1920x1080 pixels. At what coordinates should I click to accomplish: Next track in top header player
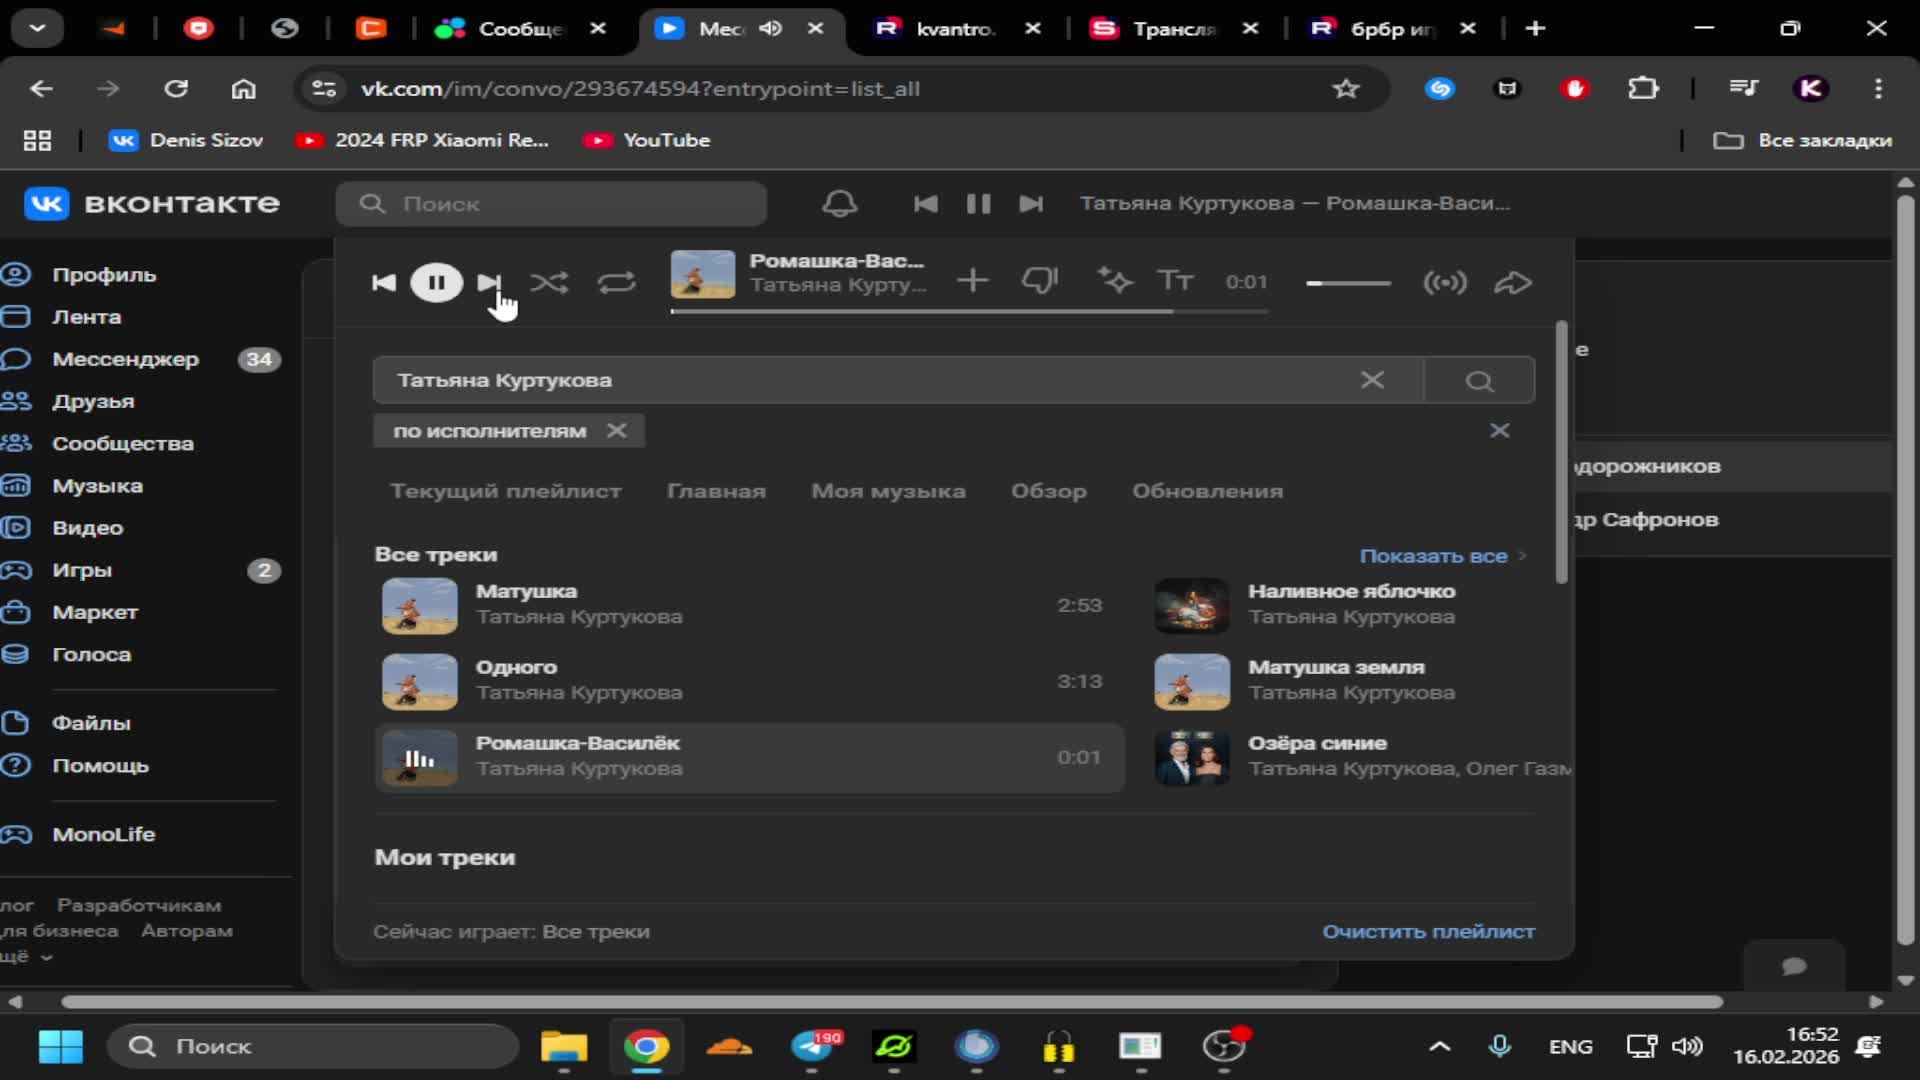tap(1031, 204)
